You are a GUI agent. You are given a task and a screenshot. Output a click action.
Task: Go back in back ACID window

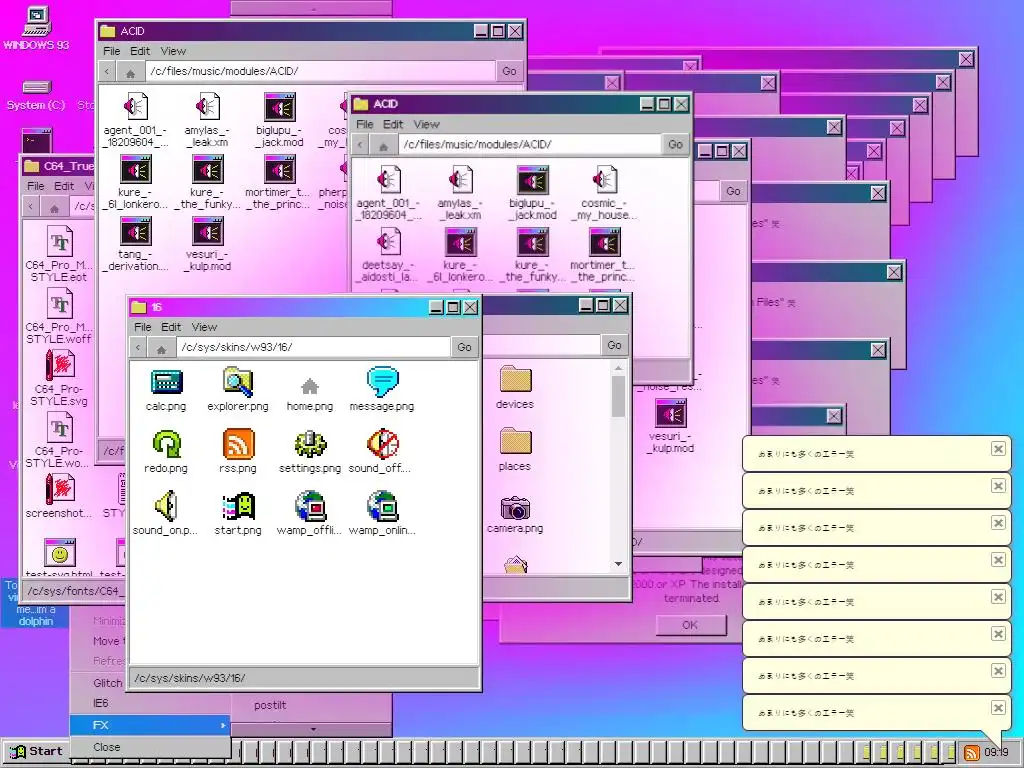pos(107,72)
